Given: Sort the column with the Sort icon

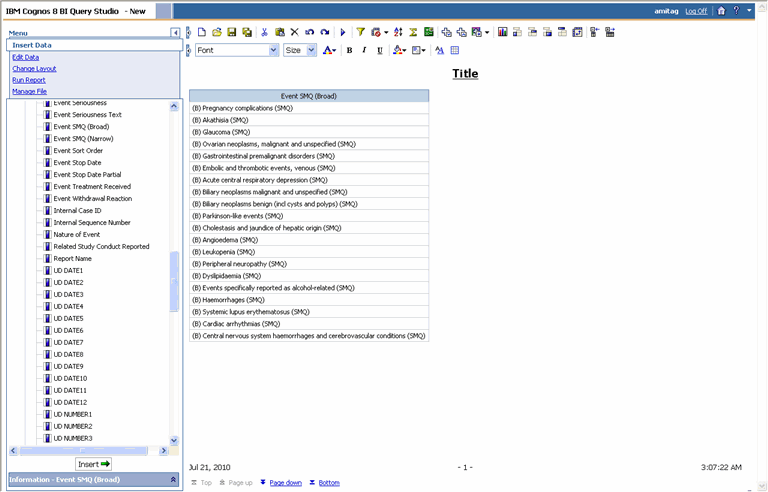Looking at the screenshot, I should [x=398, y=32].
